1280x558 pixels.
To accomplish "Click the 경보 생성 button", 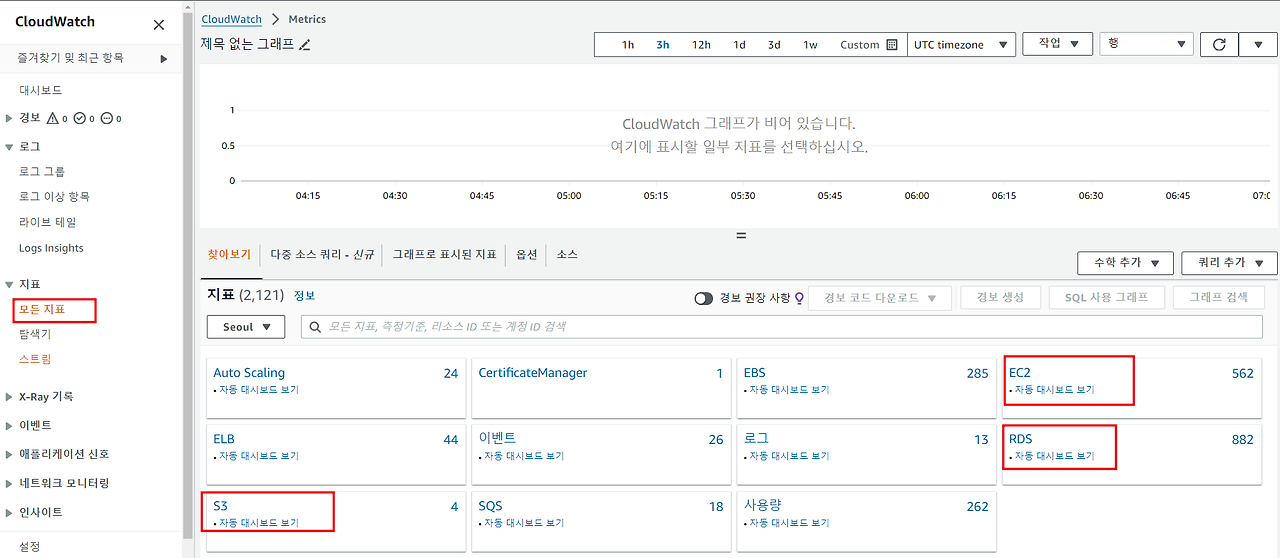I will pyautogui.click(x=1001, y=298).
